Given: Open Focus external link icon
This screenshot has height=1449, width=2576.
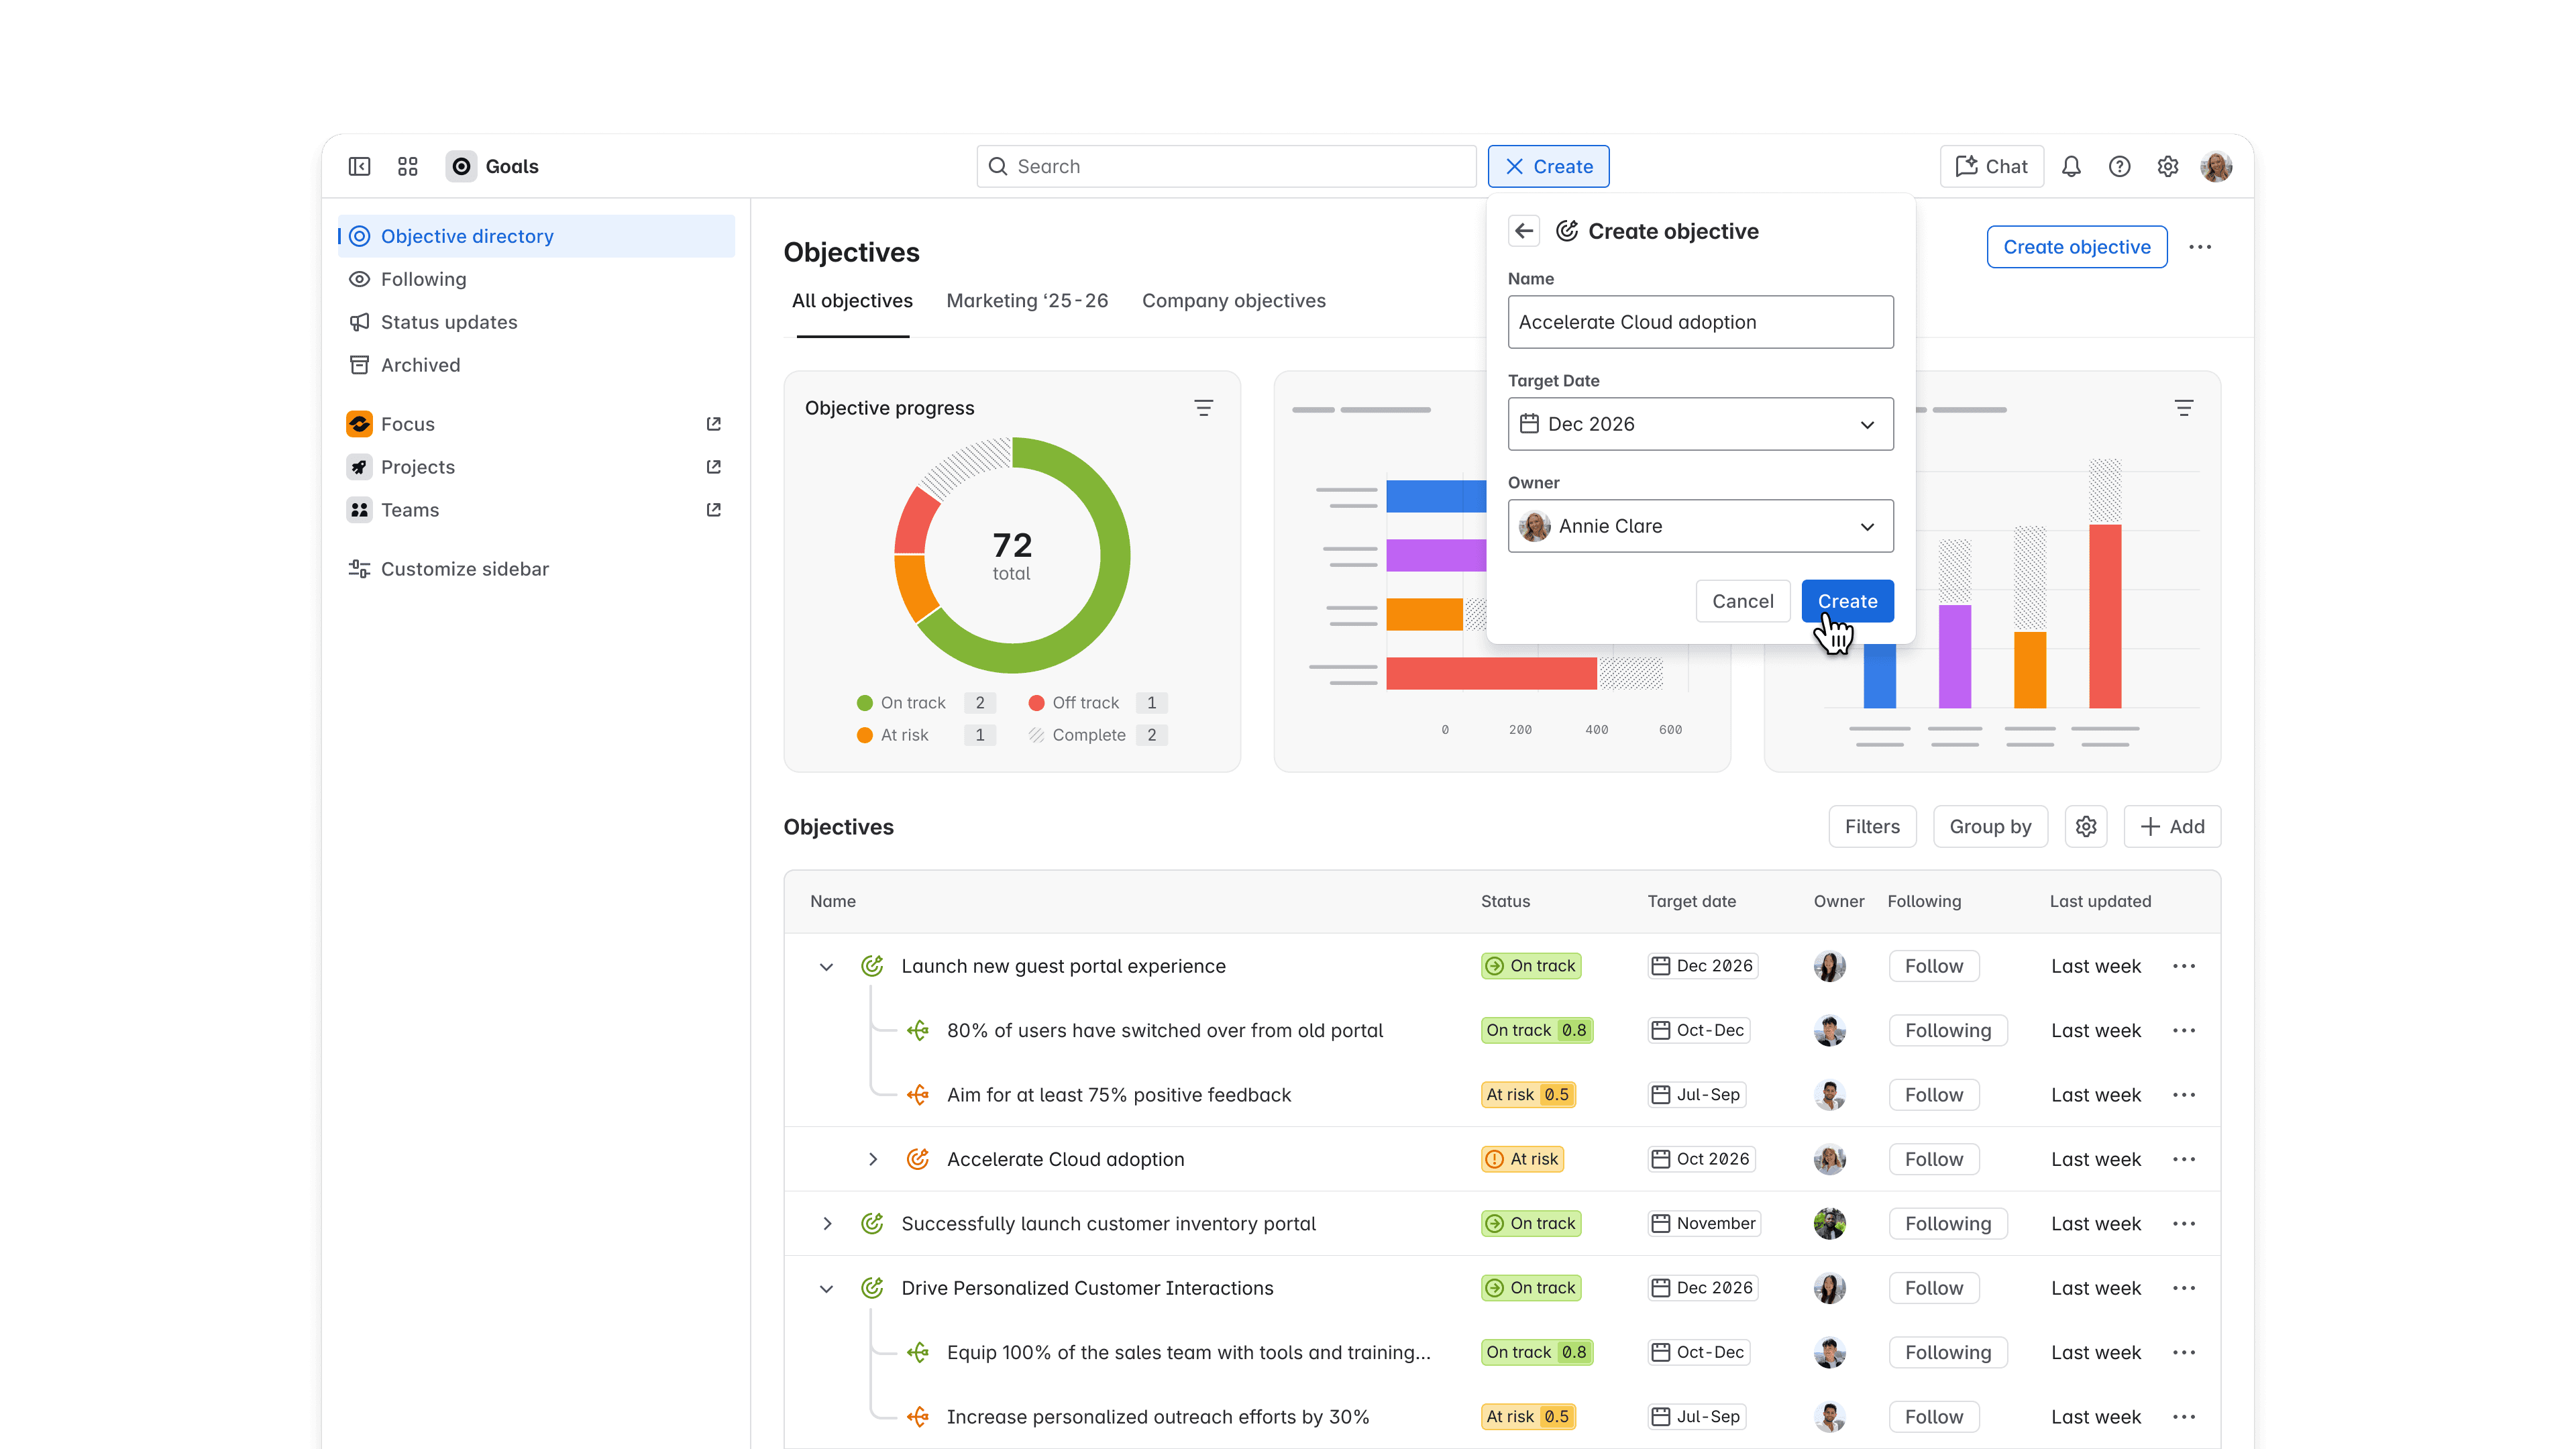Looking at the screenshot, I should coord(713,424).
